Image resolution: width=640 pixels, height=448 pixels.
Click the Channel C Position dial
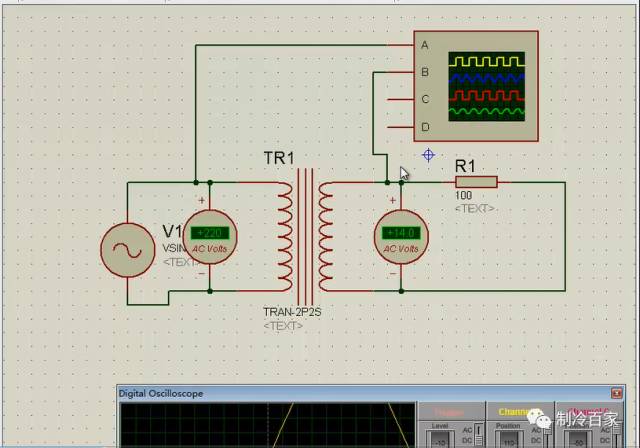(578, 439)
